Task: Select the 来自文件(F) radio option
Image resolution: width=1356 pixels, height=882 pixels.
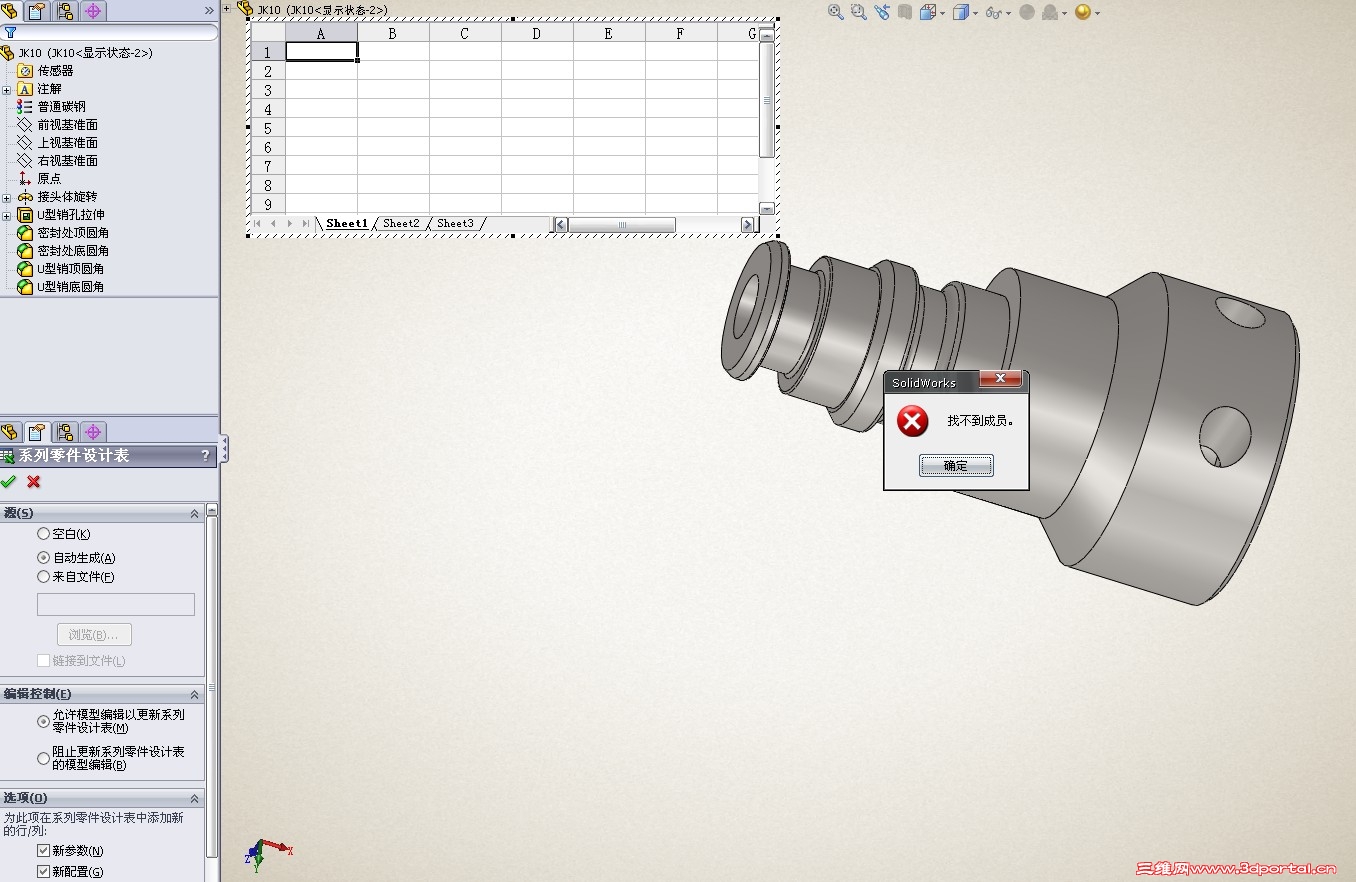Action: [x=43, y=576]
